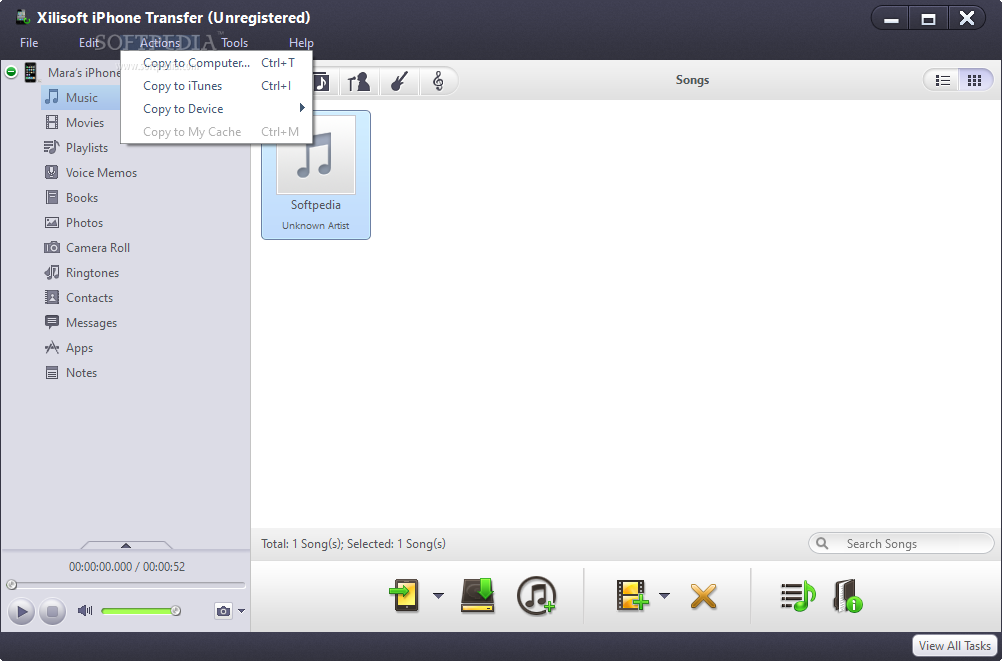Open the Help menu
The height and width of the screenshot is (661, 1002).
click(301, 43)
